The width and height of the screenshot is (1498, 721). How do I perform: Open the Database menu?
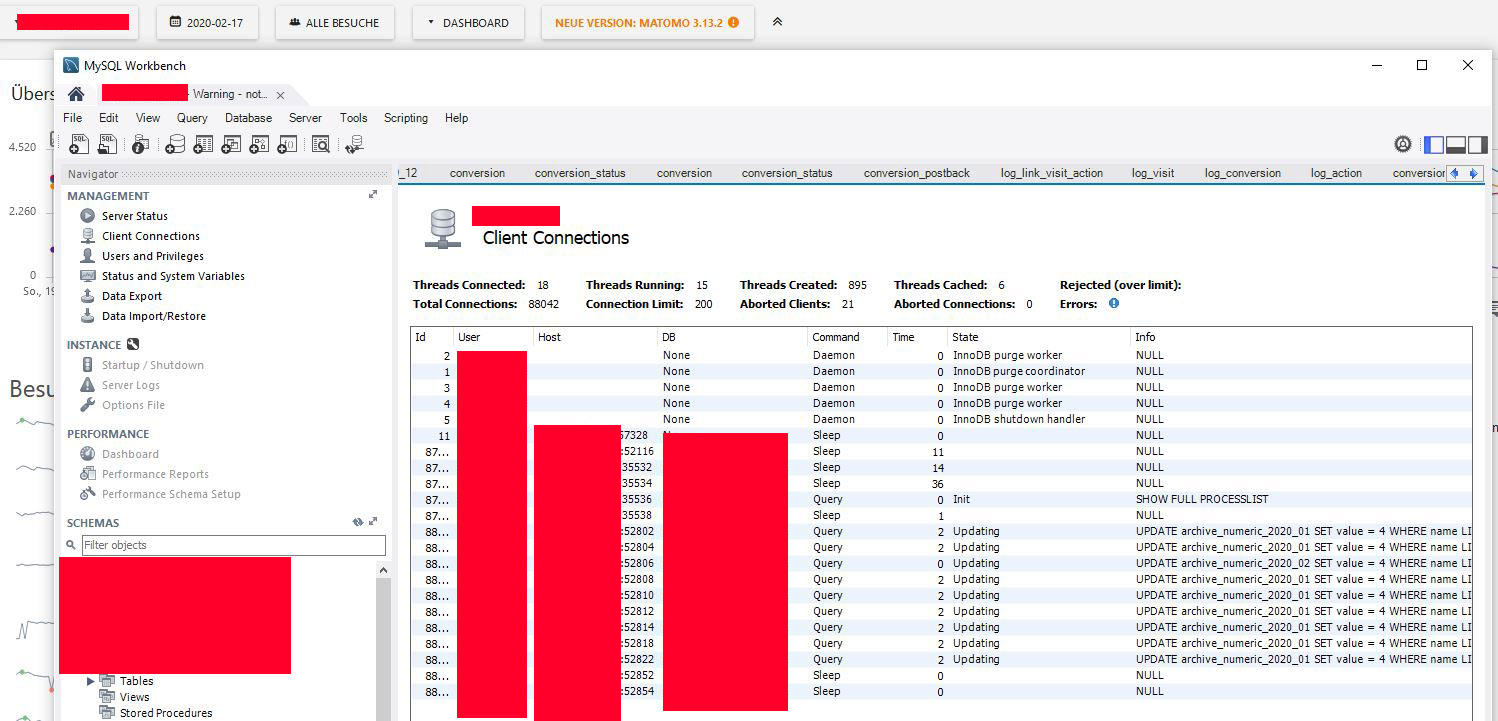point(248,118)
